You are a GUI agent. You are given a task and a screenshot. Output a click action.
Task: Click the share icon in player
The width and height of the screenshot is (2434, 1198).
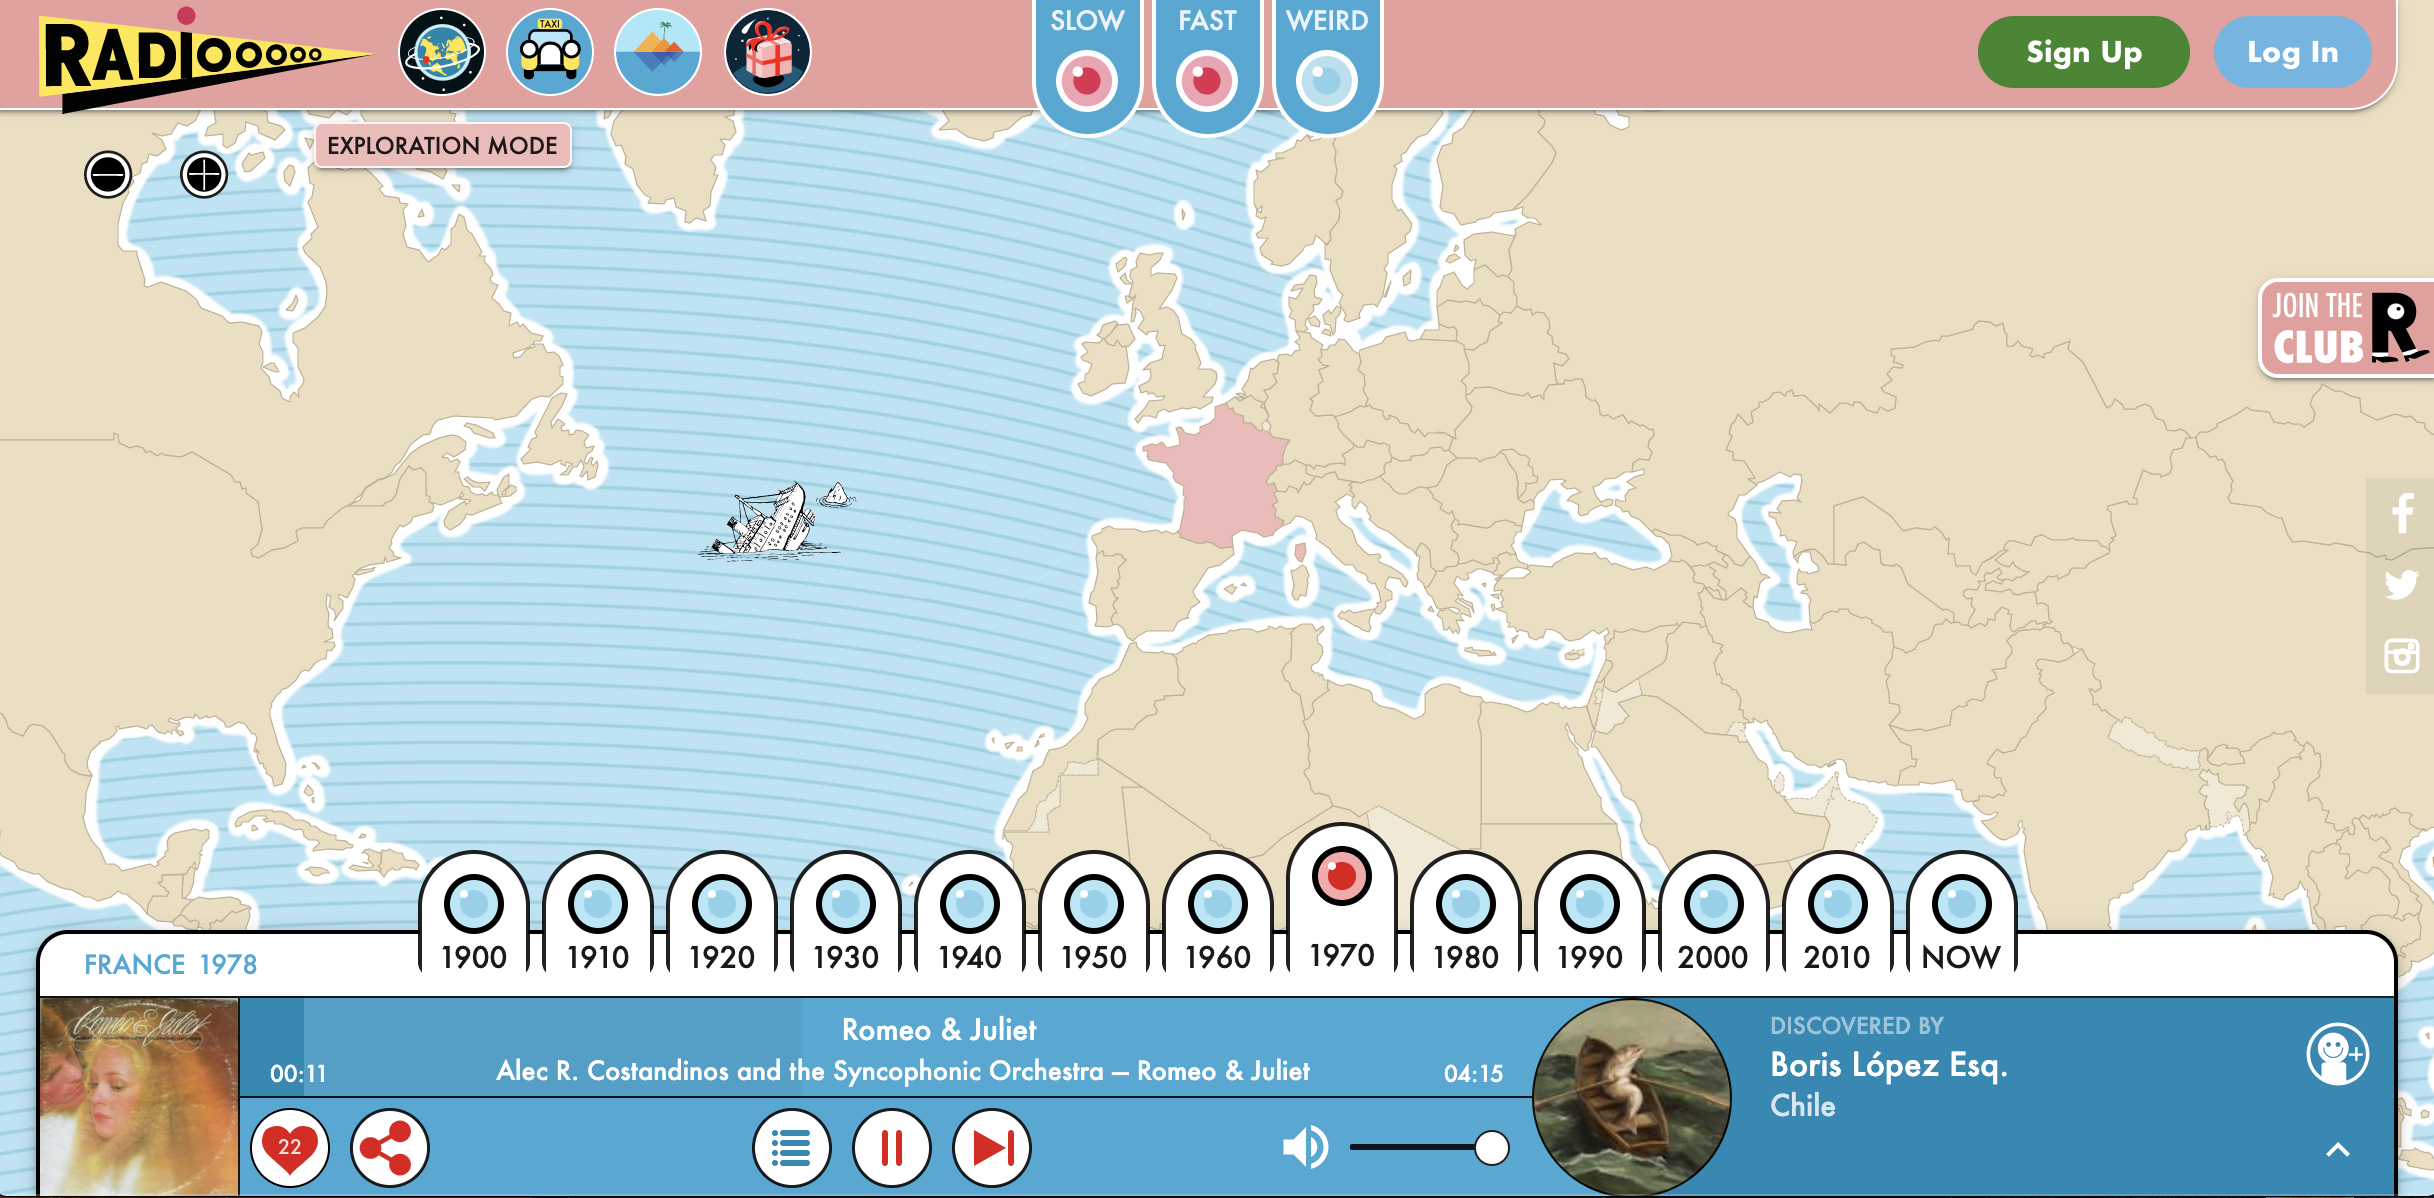coord(389,1147)
